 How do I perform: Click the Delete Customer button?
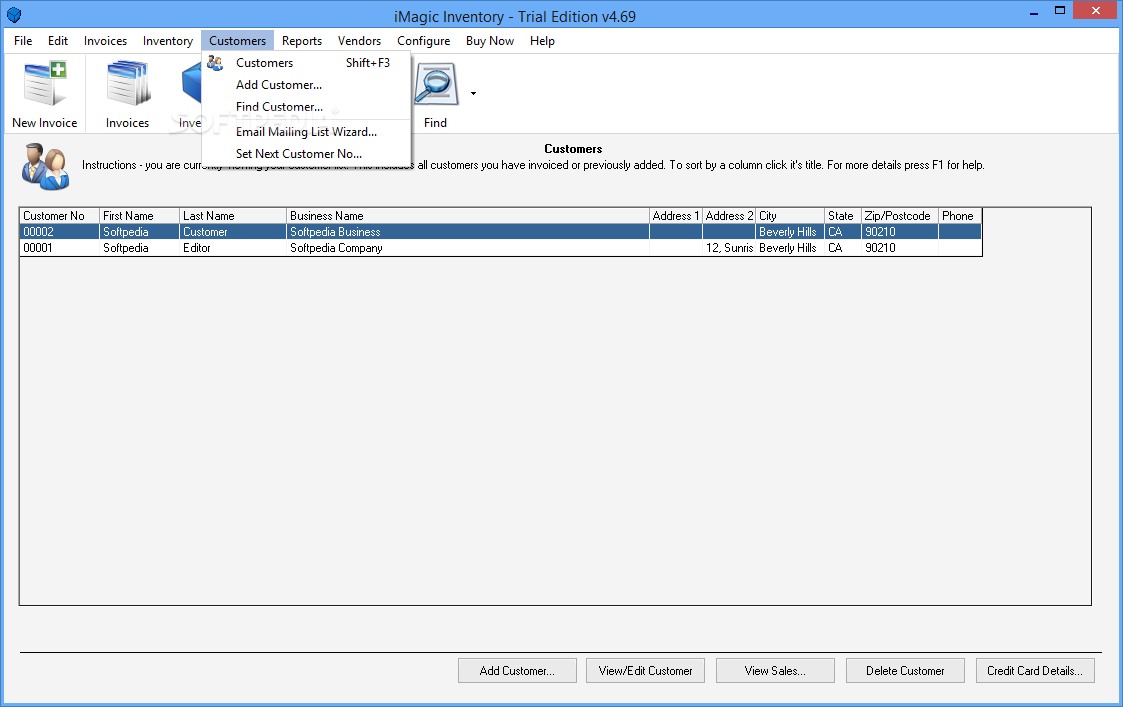point(905,671)
